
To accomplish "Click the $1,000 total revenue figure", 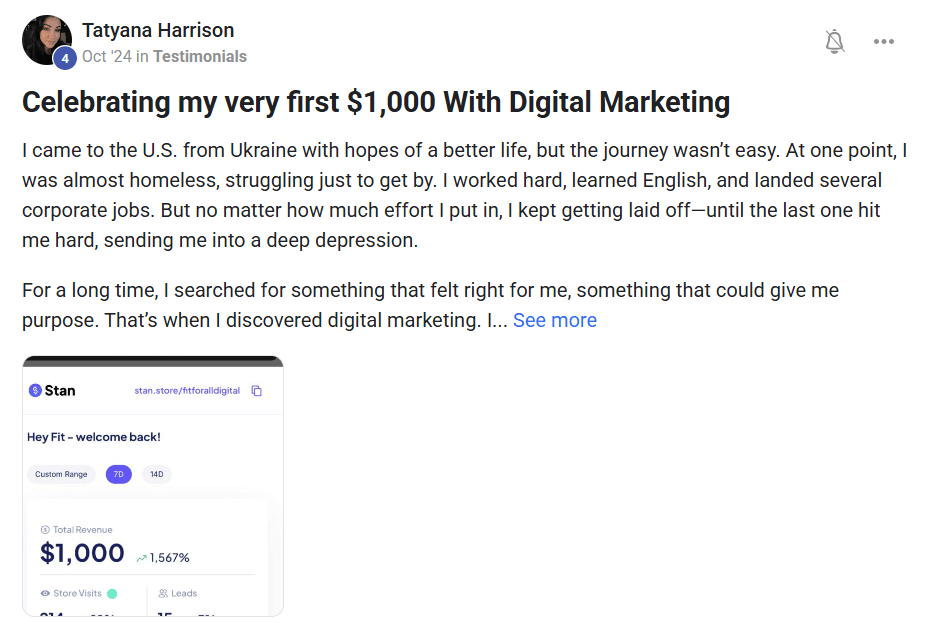I will (x=82, y=553).
